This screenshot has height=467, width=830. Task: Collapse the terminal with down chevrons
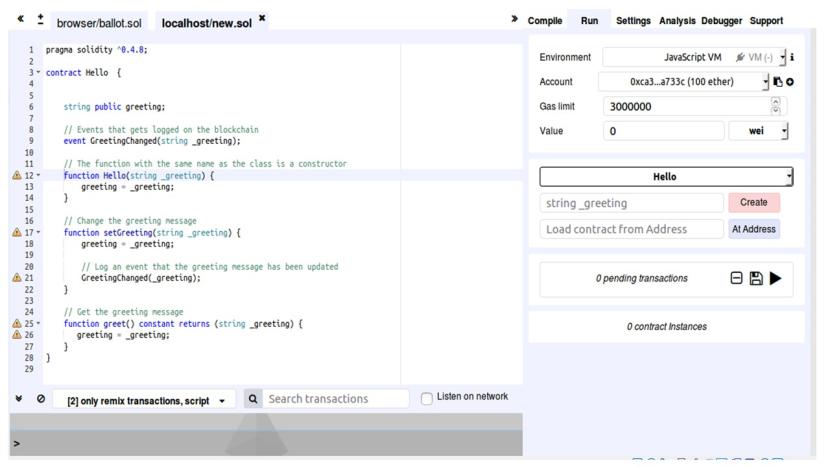18,399
